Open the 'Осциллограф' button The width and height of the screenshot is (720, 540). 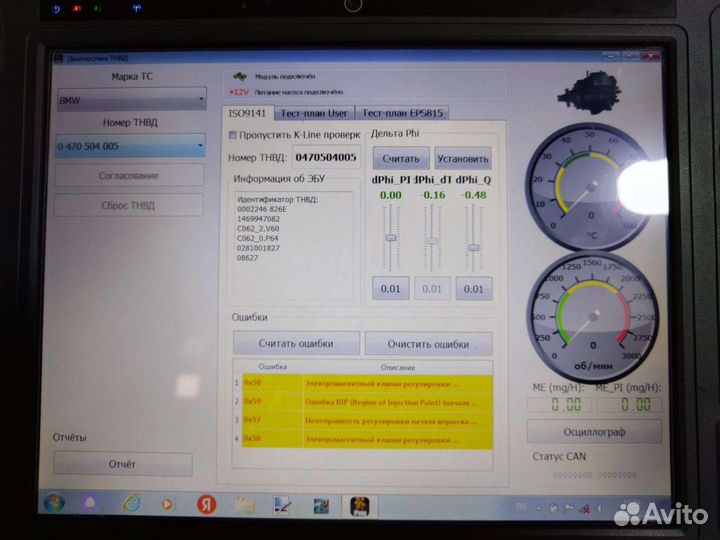point(594,432)
